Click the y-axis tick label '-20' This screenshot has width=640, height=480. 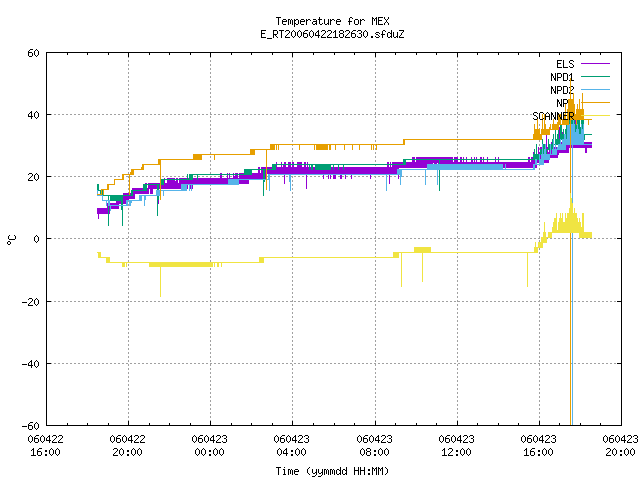coord(31,302)
